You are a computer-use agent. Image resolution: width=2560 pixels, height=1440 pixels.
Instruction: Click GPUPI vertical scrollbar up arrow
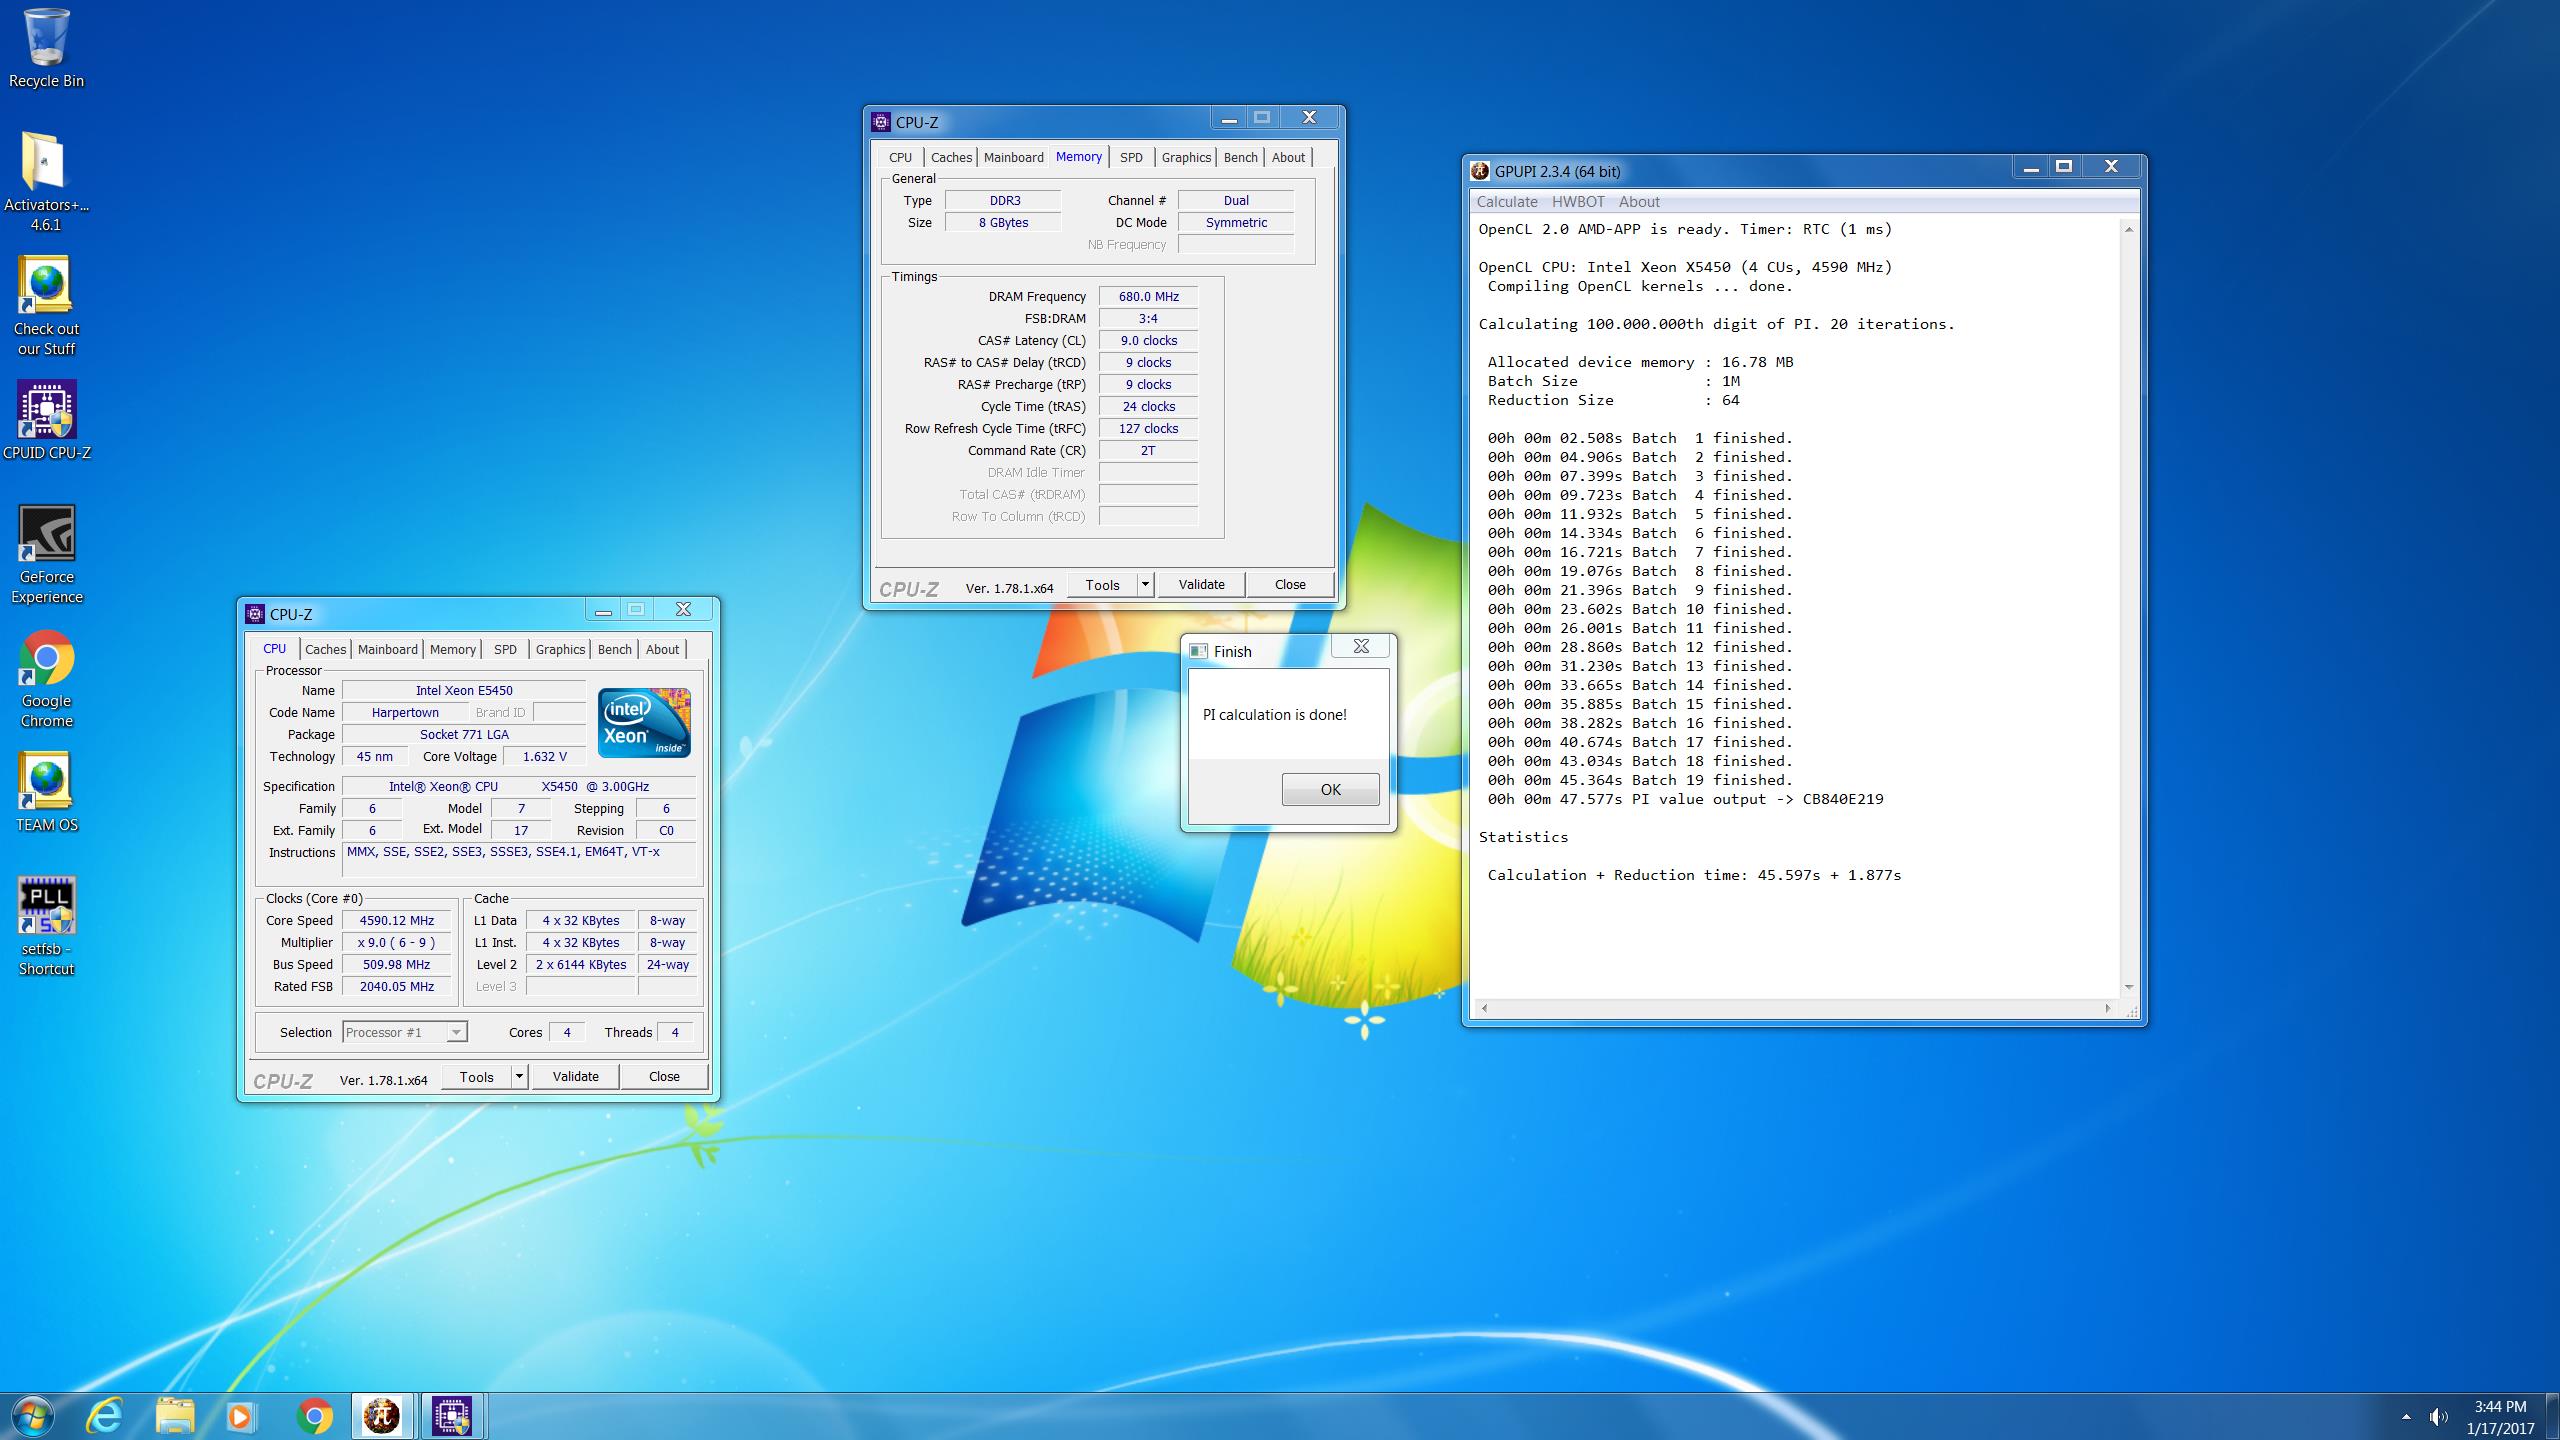2128,230
